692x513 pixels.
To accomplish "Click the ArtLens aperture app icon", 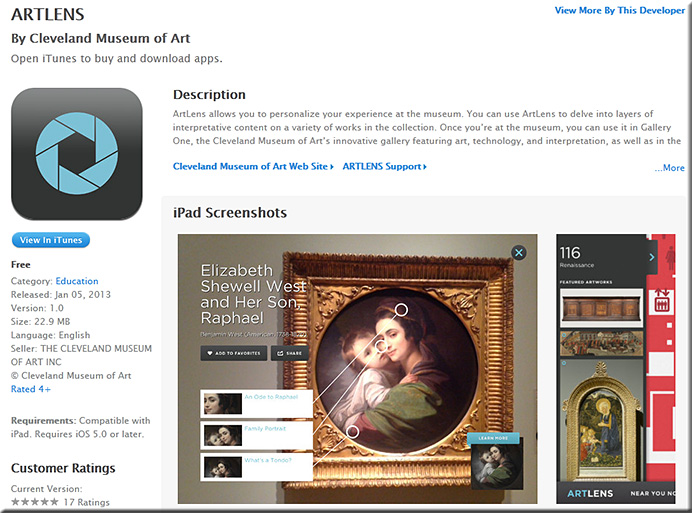I will (77, 154).
